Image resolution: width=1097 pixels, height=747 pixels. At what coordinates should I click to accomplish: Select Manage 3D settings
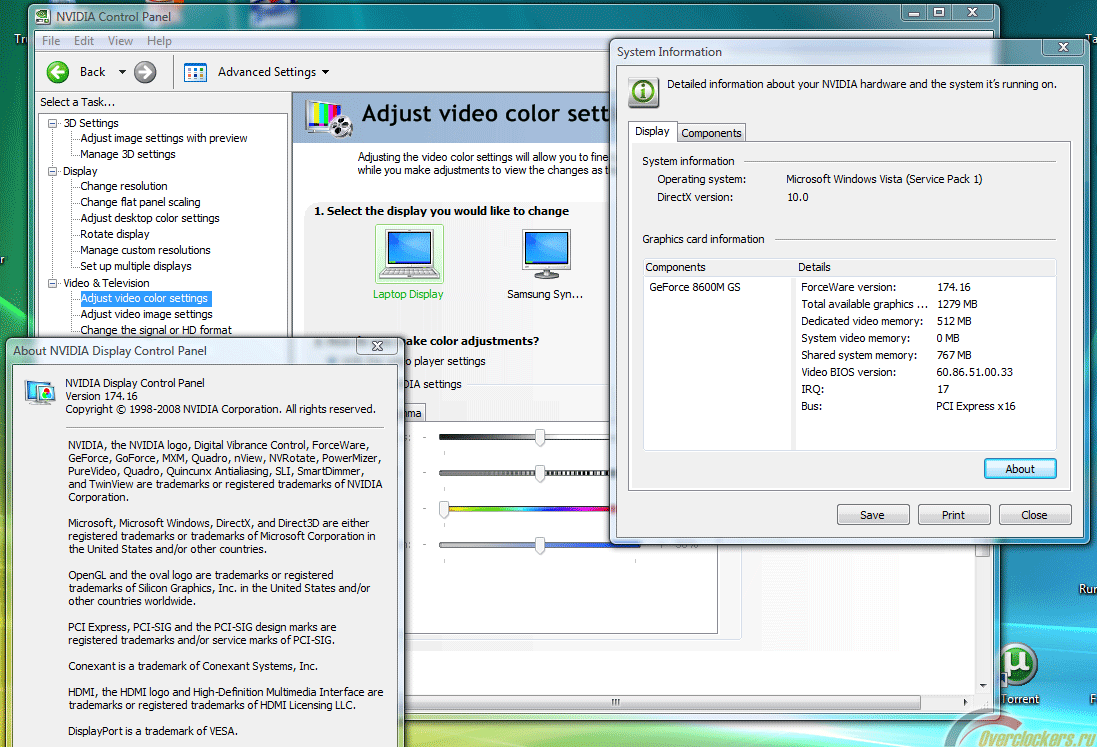128,155
